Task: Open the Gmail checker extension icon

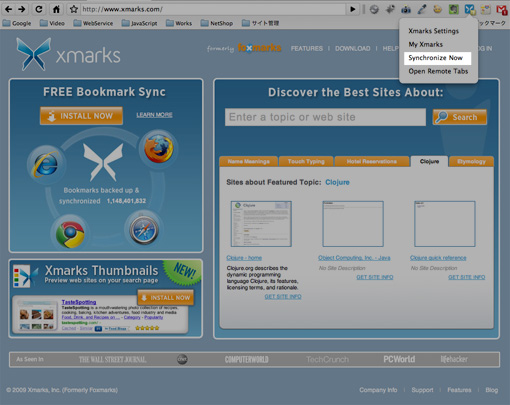Action: [502, 9]
